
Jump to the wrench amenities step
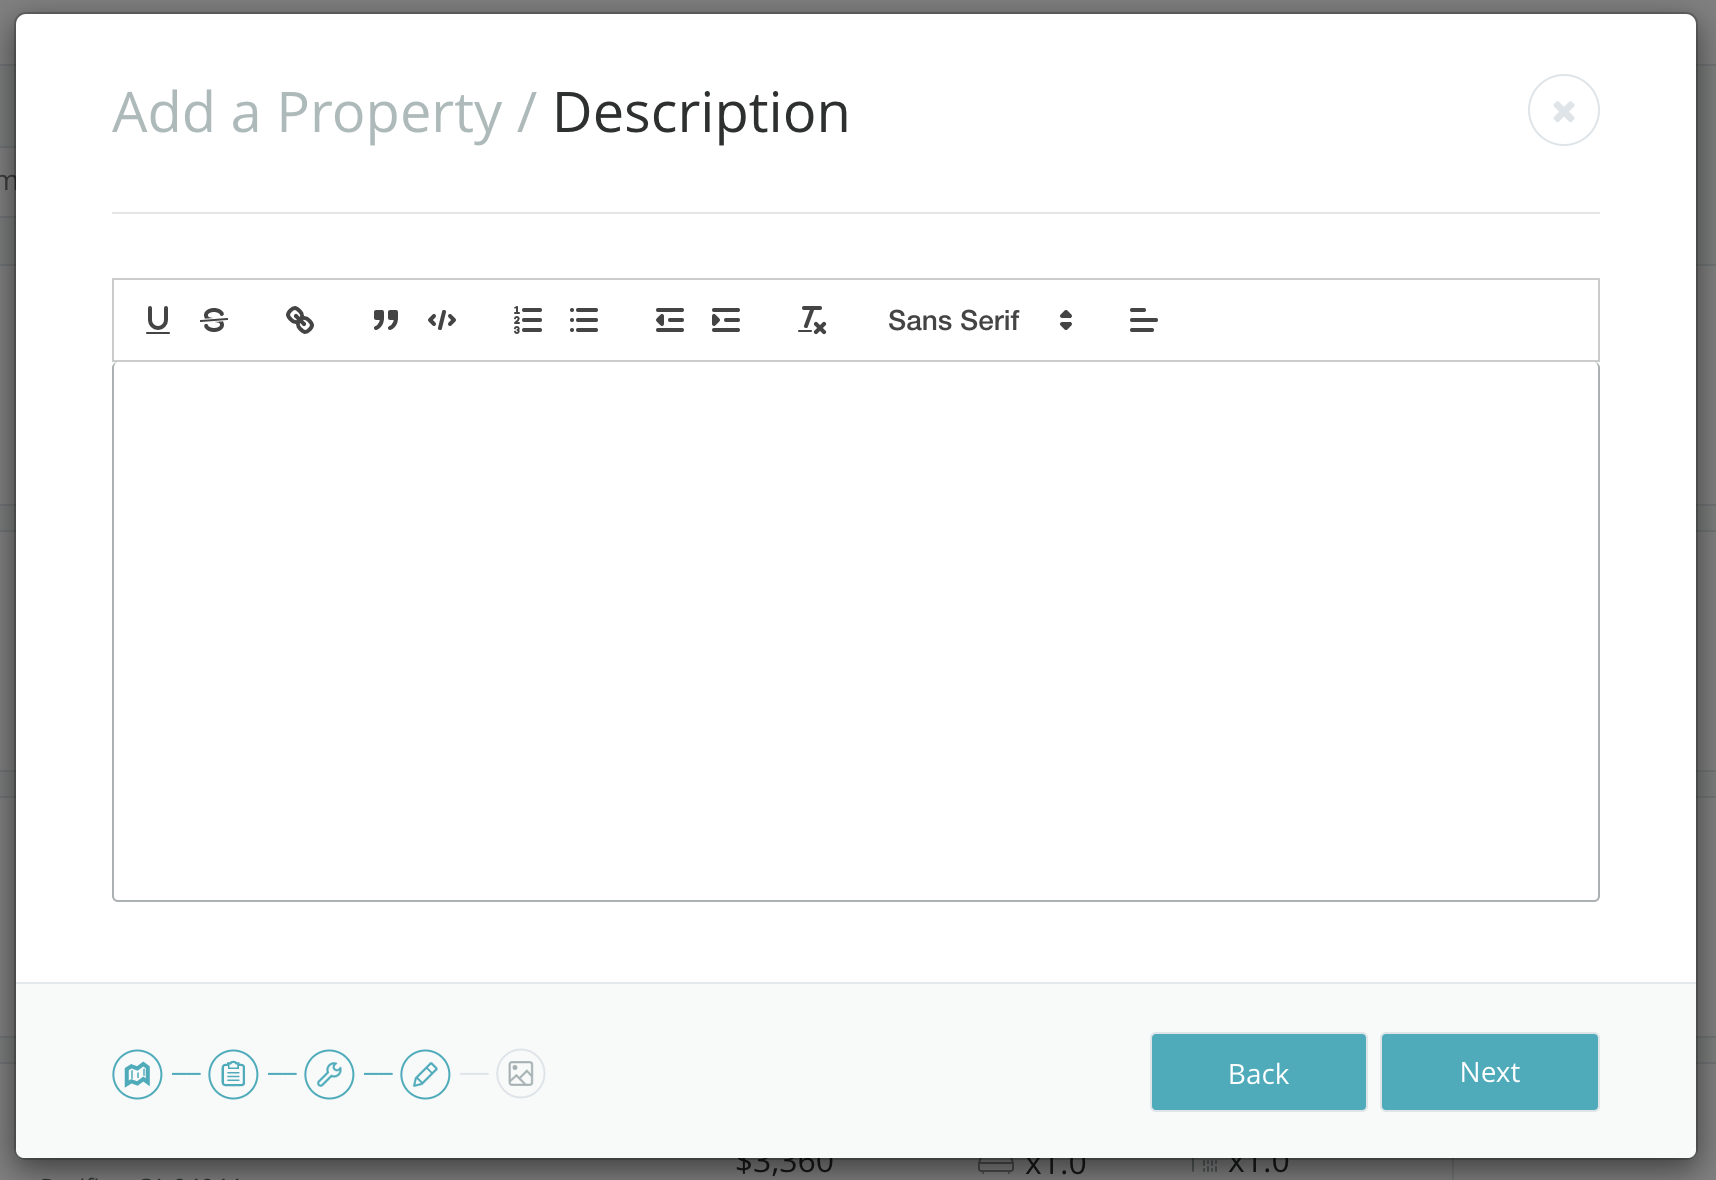click(x=330, y=1074)
